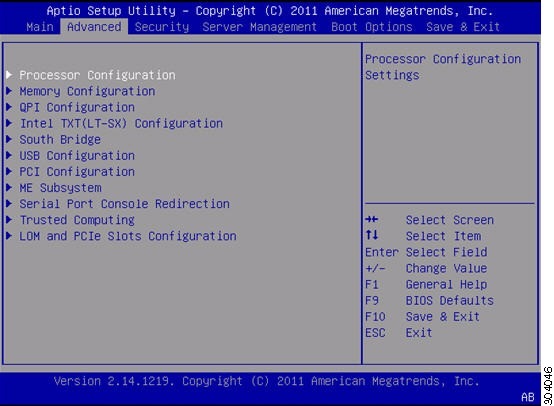
Task: Click arrow beside South Bridge
Action: pyautogui.click(x=10, y=139)
